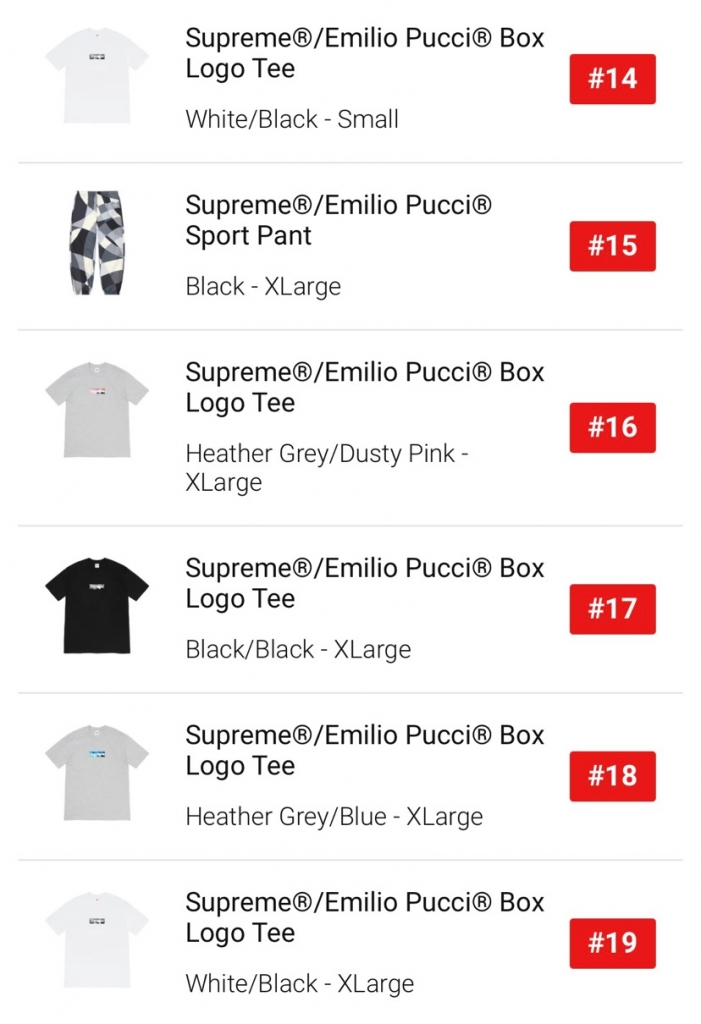Tap the red #14 badge
Image resolution: width=701 pixels, height=1024 pixels.
click(x=612, y=79)
